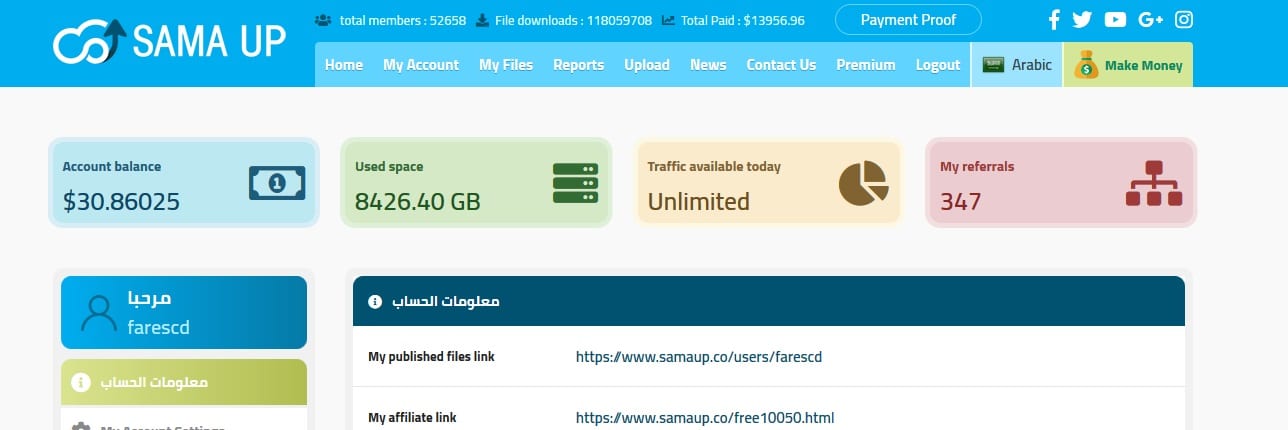Open the published files link for farescd

699,357
